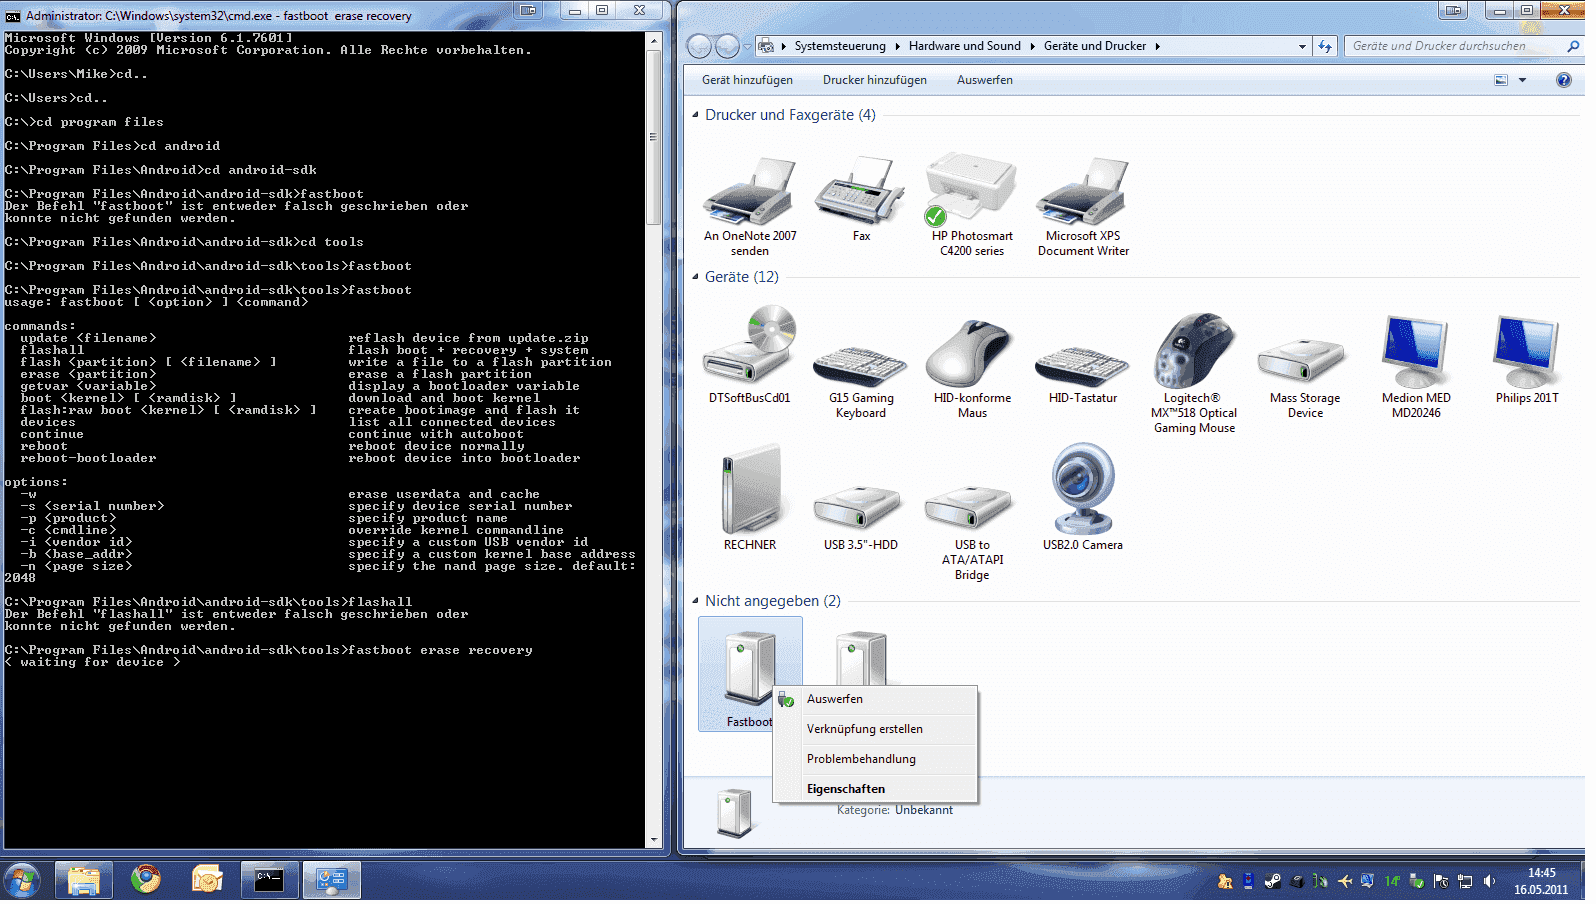Click the Hardware und Sound breadcrumb
This screenshot has height=904, width=1596.
pos(965,46)
